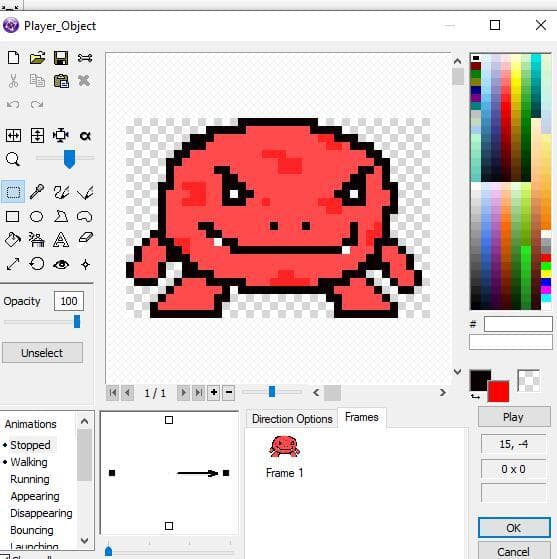
Task: Select the rectangle shape tool
Action: [x=12, y=216]
